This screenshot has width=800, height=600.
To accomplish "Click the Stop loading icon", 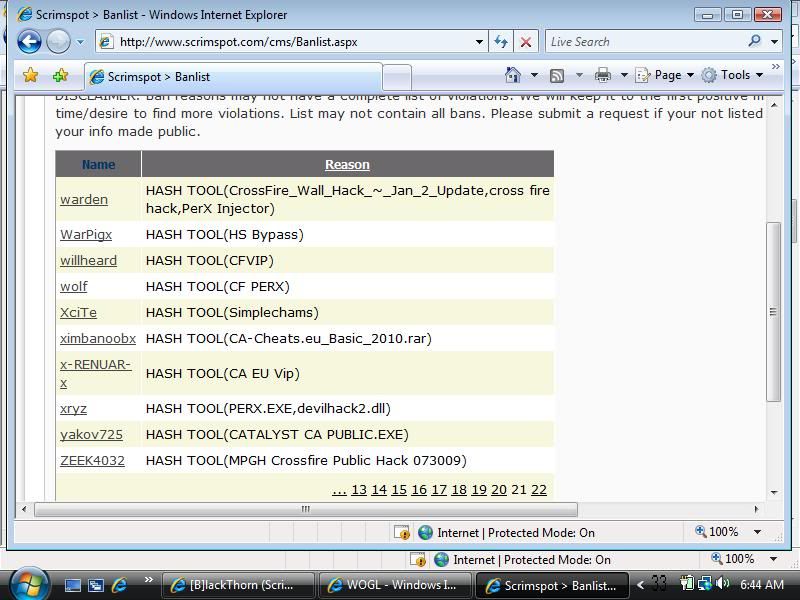I will point(526,41).
